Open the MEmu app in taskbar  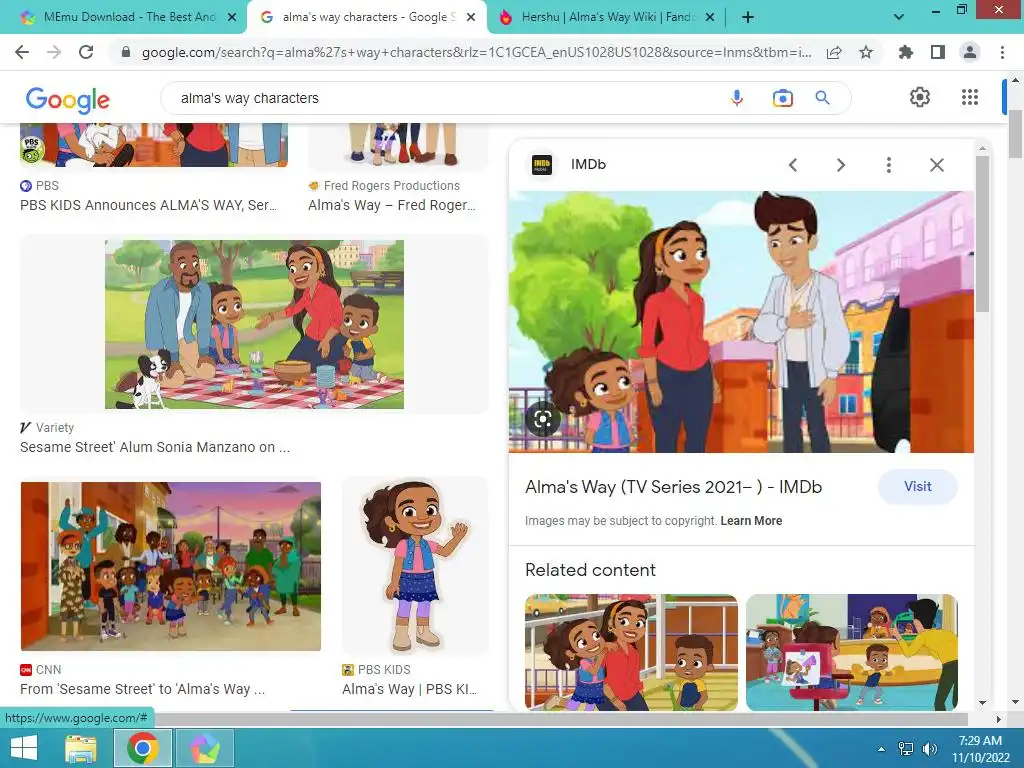click(205, 748)
